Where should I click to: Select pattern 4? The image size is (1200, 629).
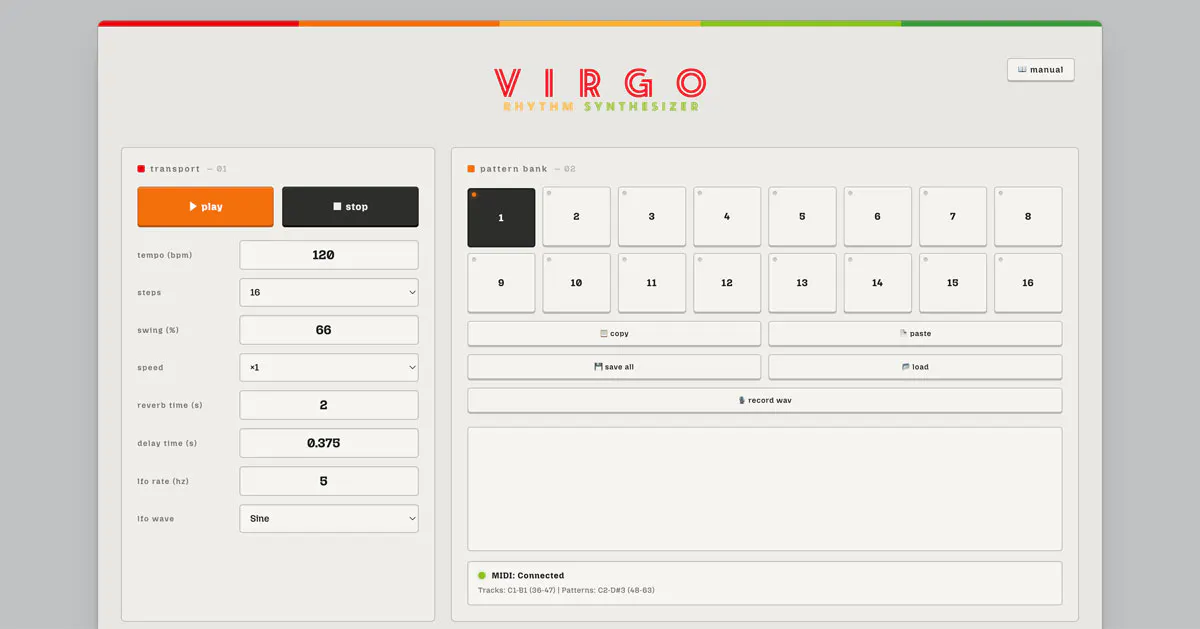(x=727, y=217)
